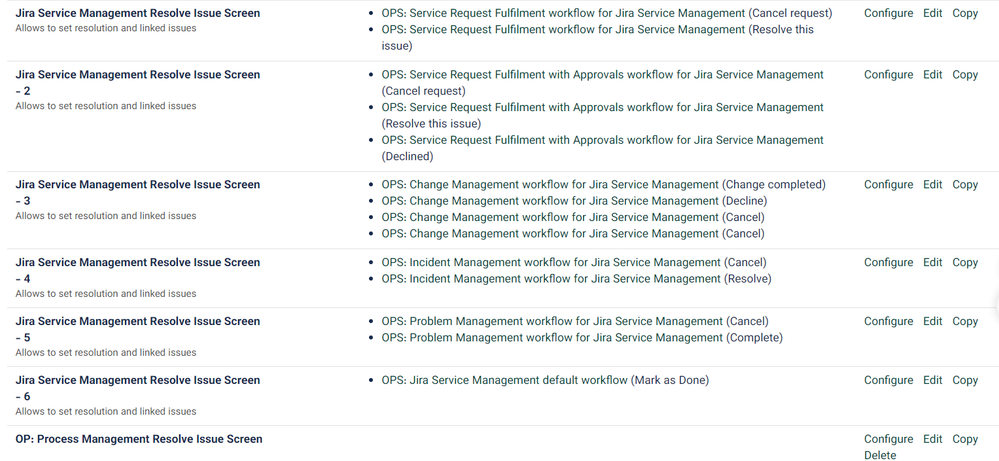Select screen name ending in '– 4'
The image size is (999, 461).
pos(138,271)
